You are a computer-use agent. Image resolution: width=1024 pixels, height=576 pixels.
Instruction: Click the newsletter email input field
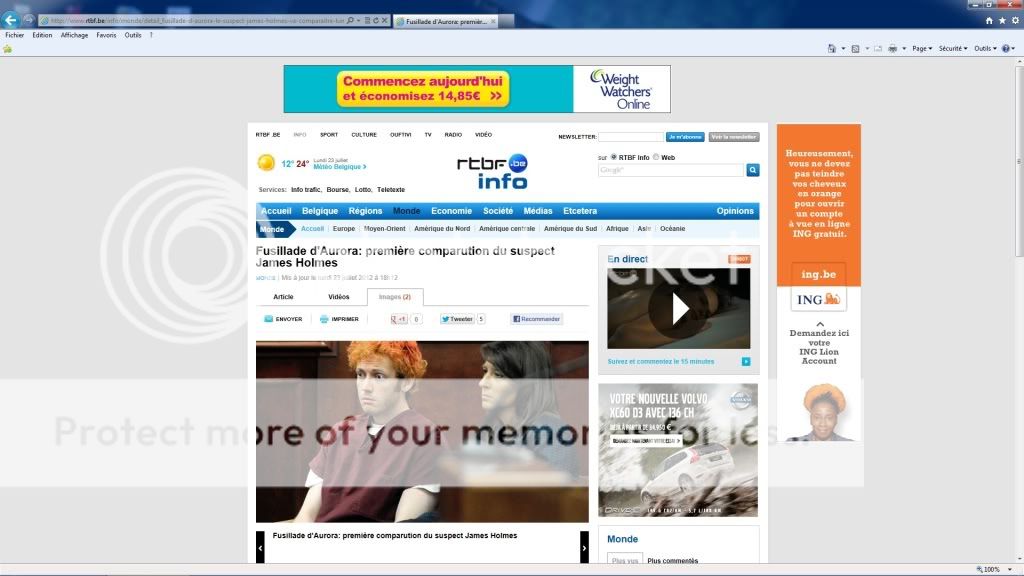pyautogui.click(x=630, y=137)
